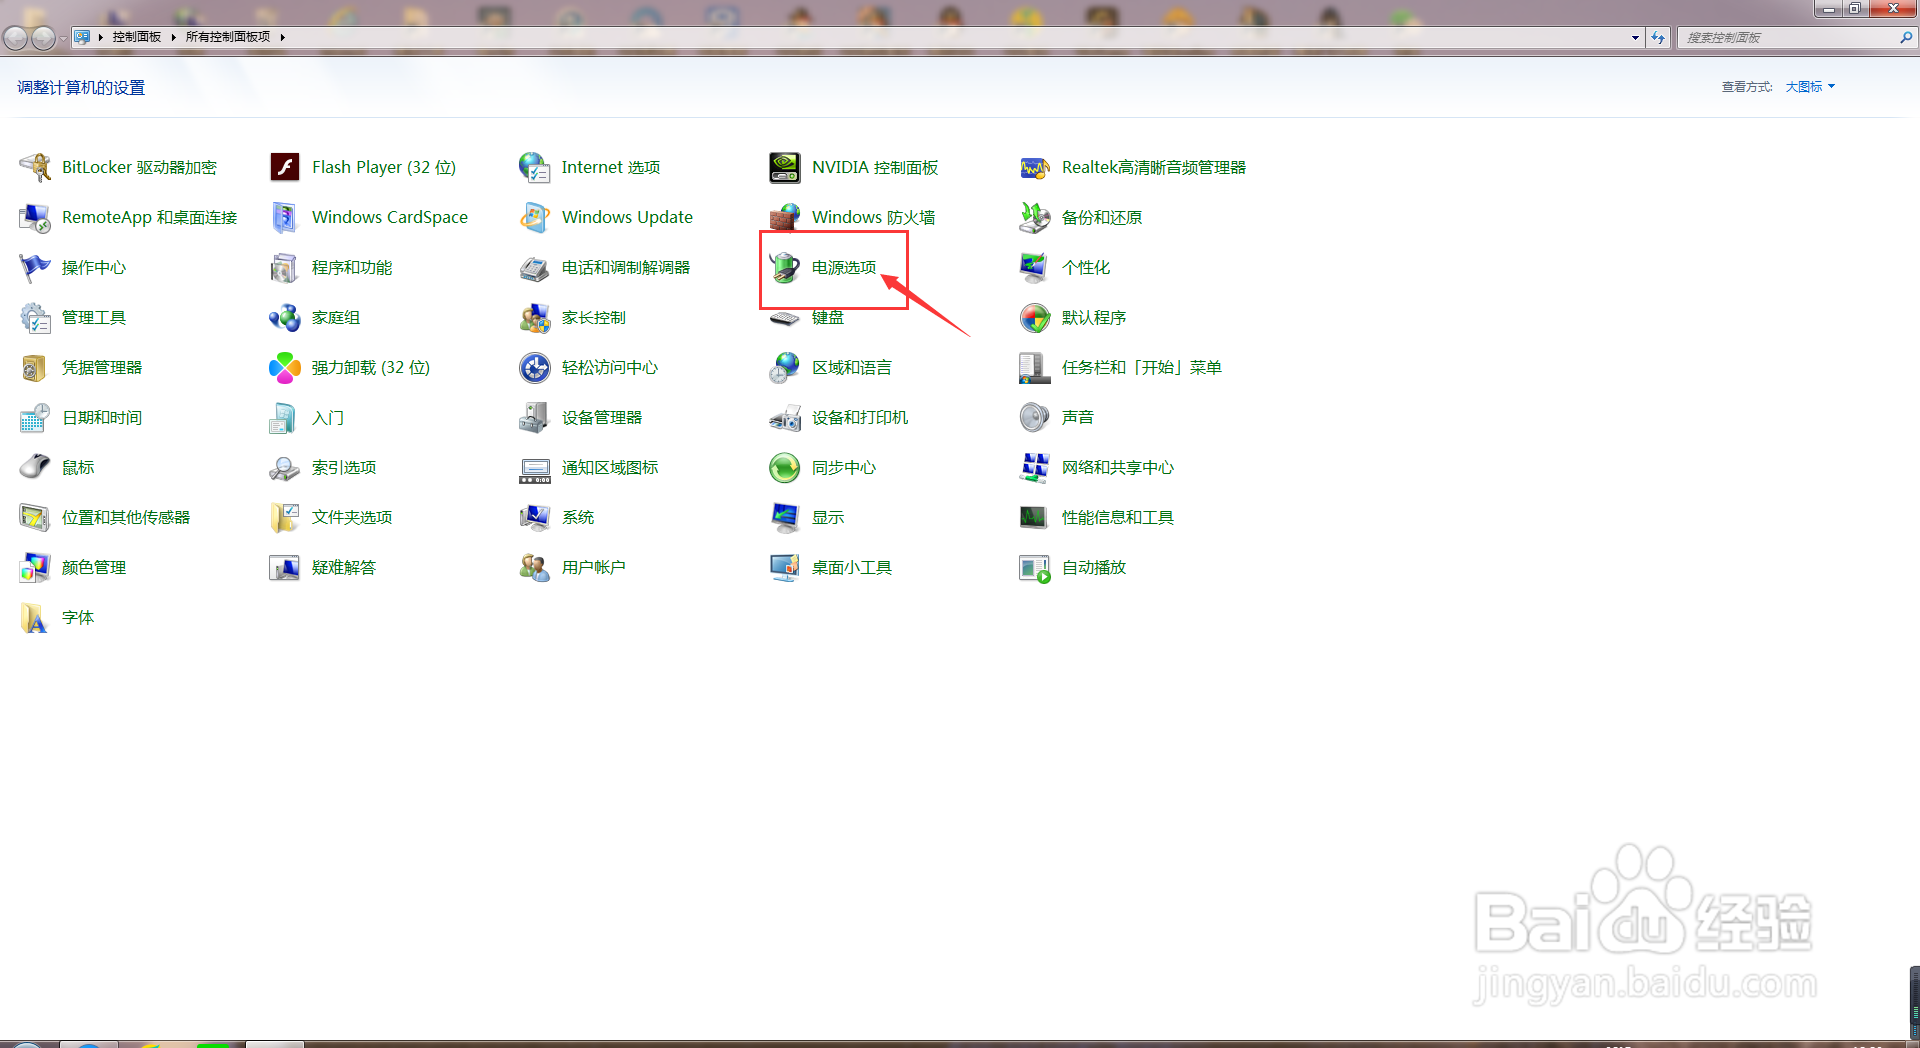Open 凭据管理器 icon

point(35,367)
